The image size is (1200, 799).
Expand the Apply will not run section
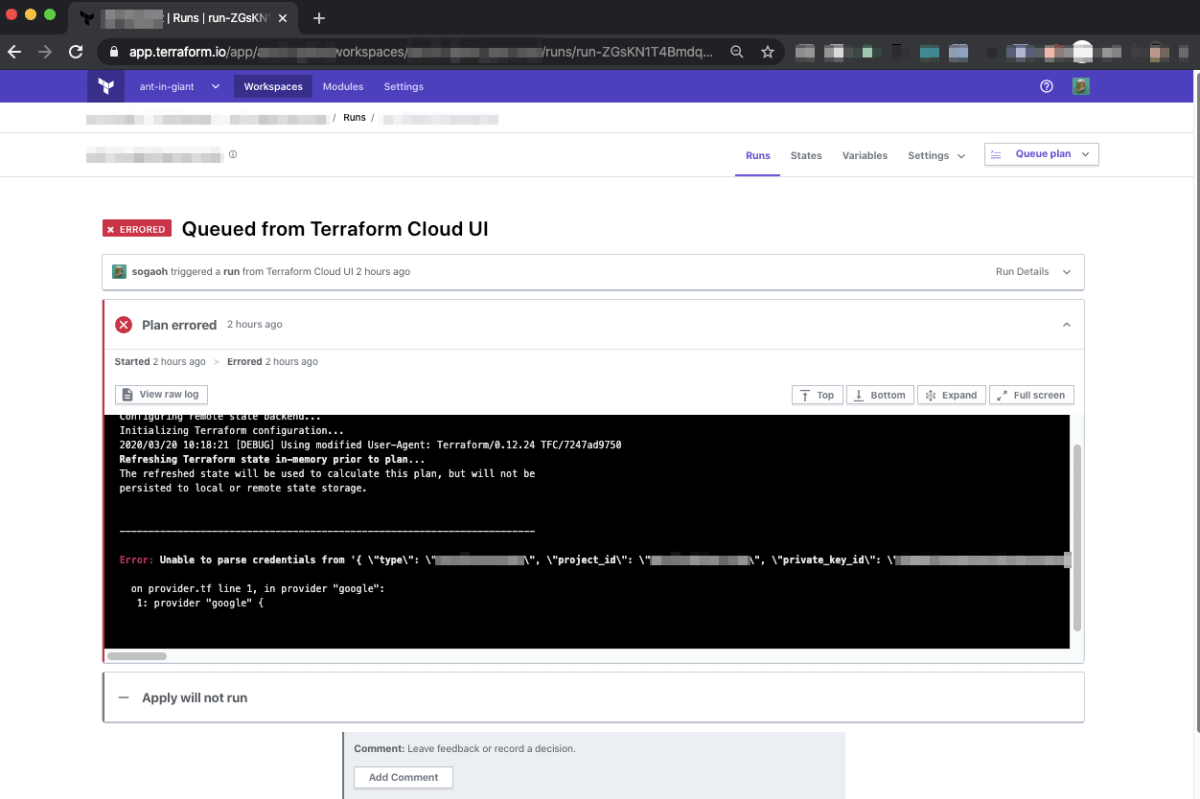coord(594,697)
